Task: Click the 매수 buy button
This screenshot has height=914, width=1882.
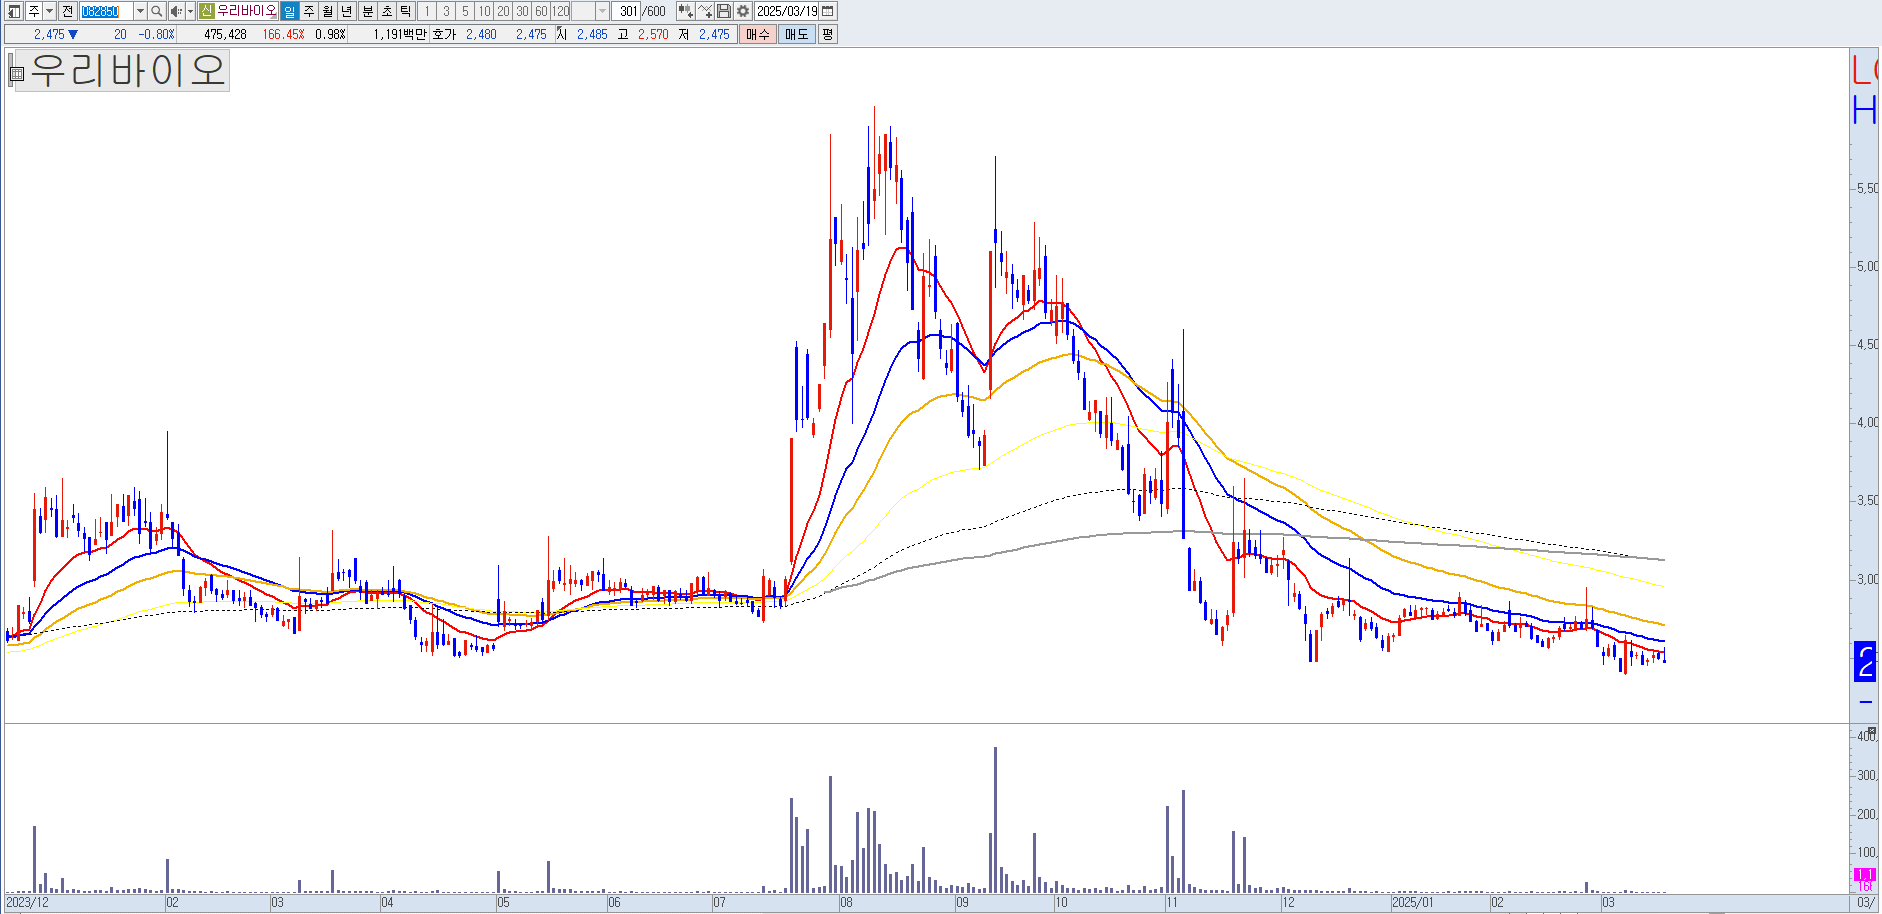Action: pos(758,34)
